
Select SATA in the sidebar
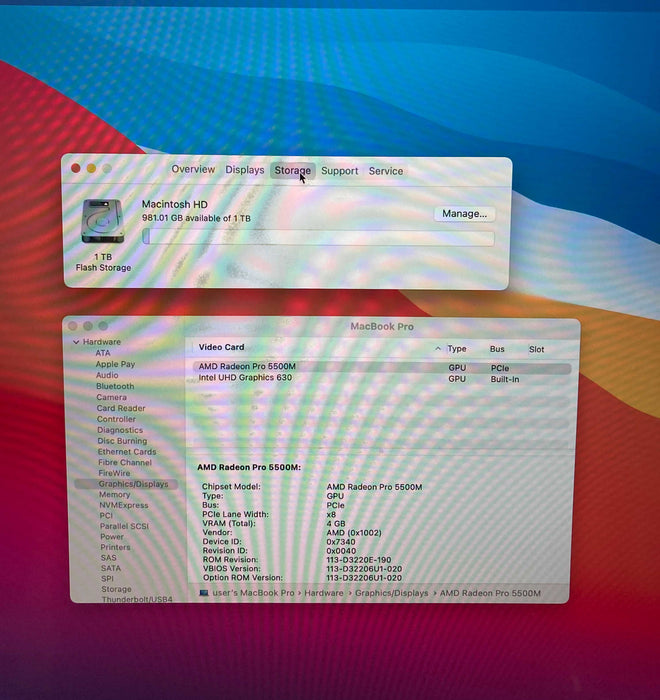[111, 568]
